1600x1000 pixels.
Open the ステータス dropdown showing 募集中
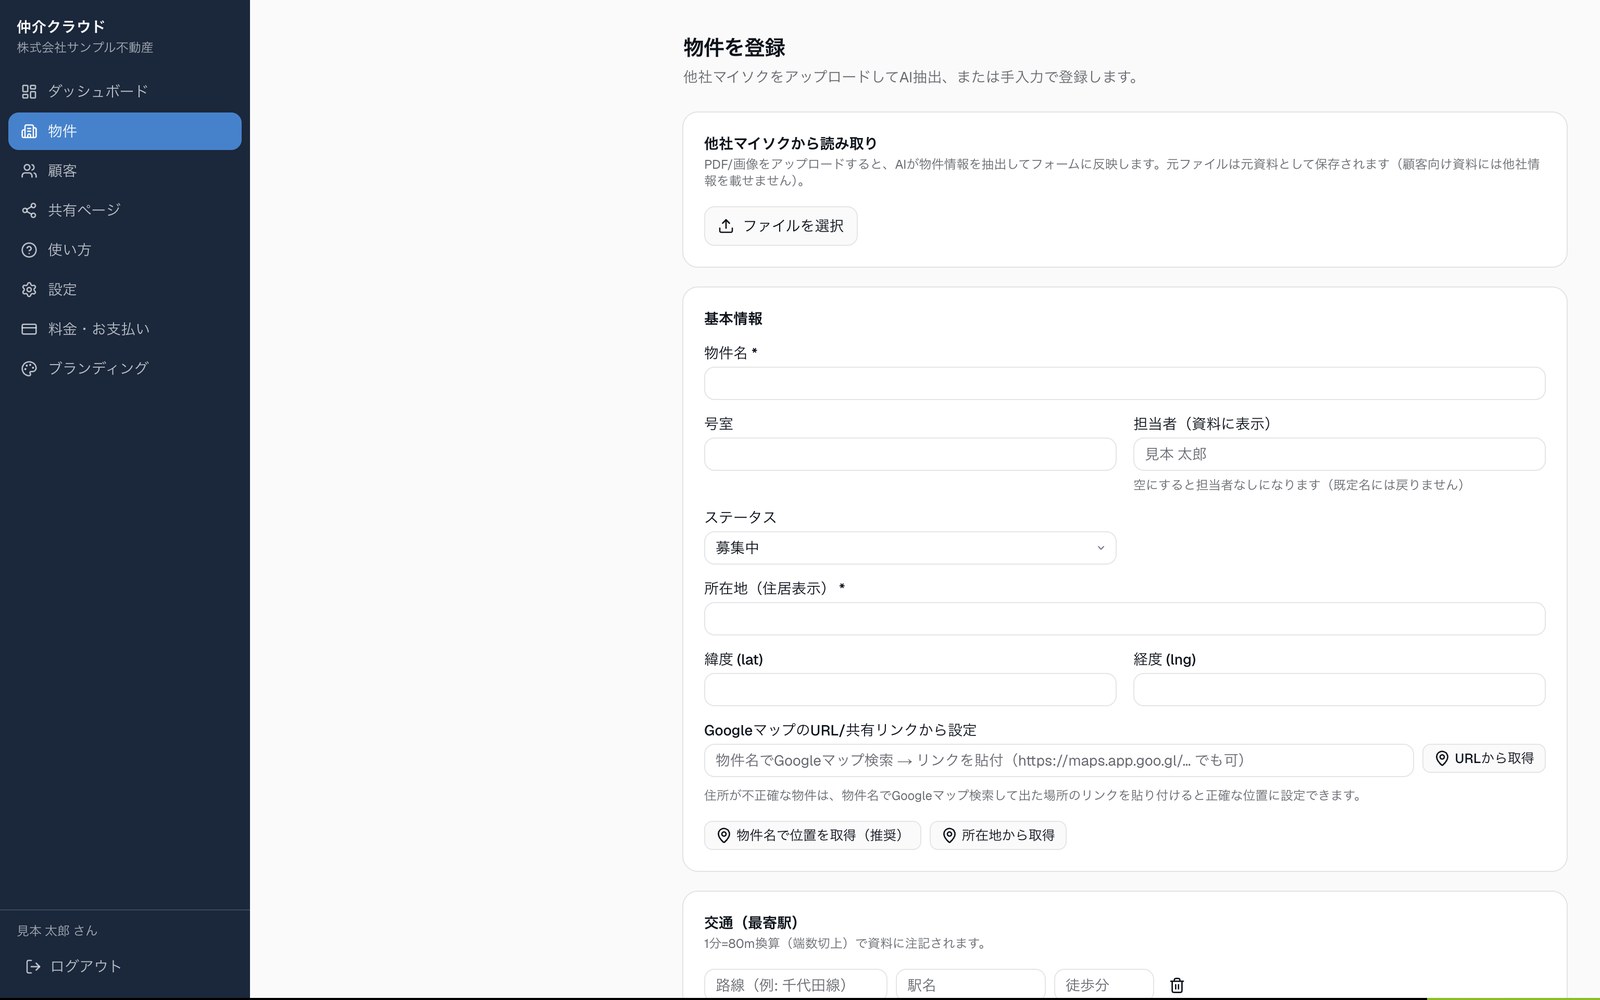pos(910,548)
